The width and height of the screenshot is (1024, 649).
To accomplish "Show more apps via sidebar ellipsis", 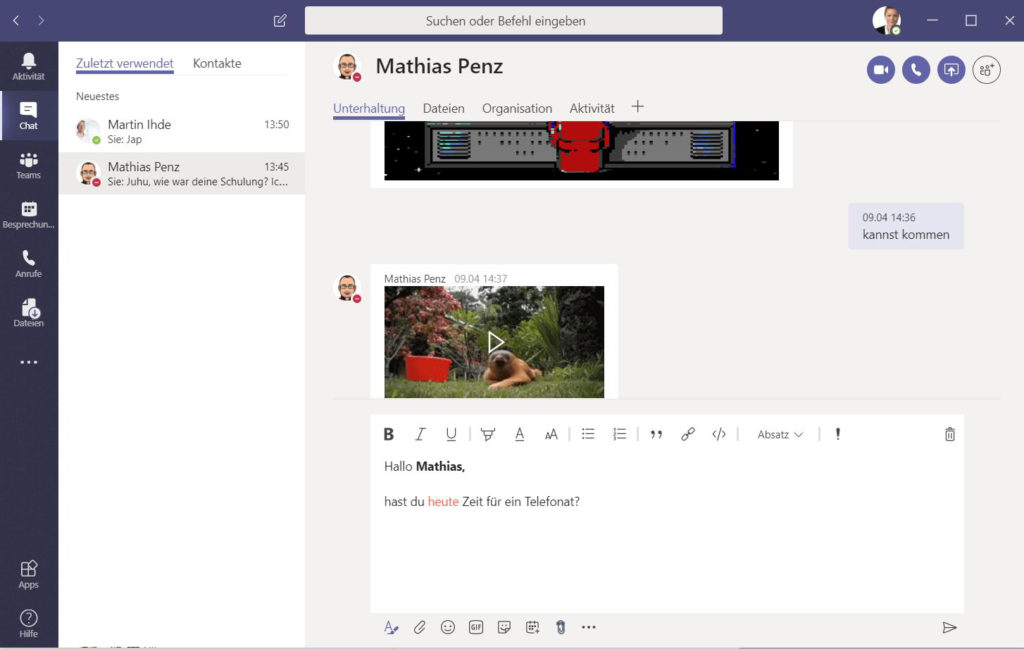I will tap(29, 362).
